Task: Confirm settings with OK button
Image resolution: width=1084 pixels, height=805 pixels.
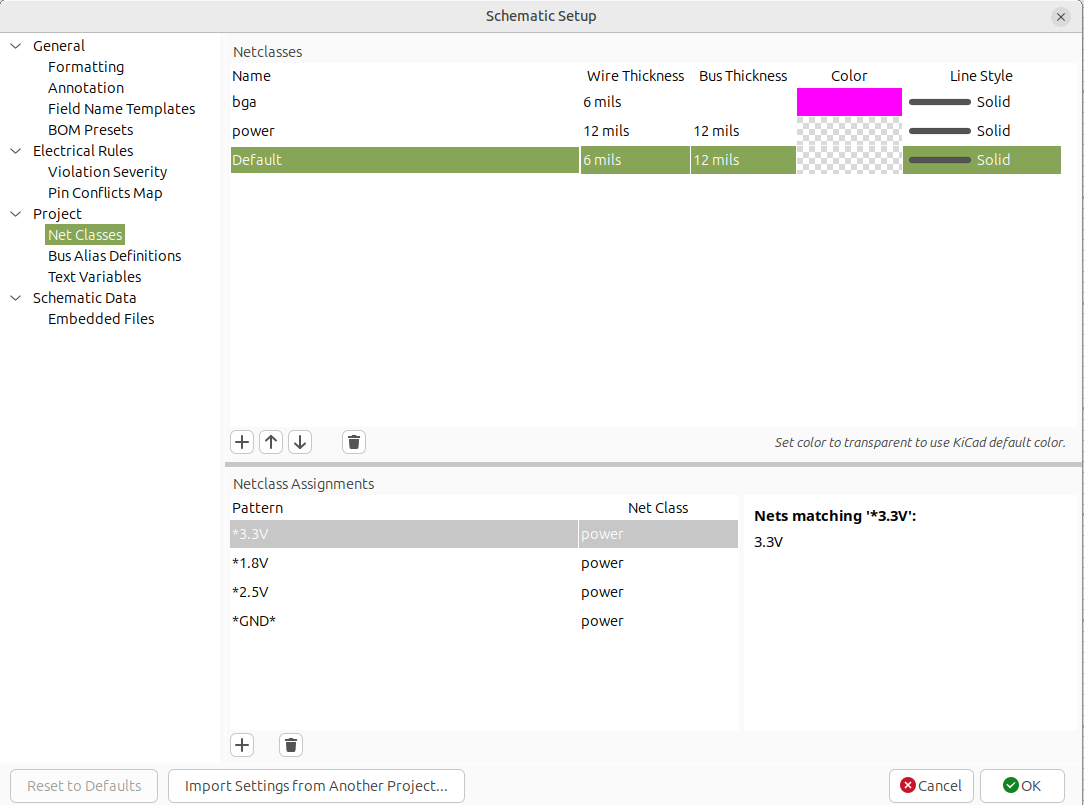Action: pyautogui.click(x=1022, y=786)
